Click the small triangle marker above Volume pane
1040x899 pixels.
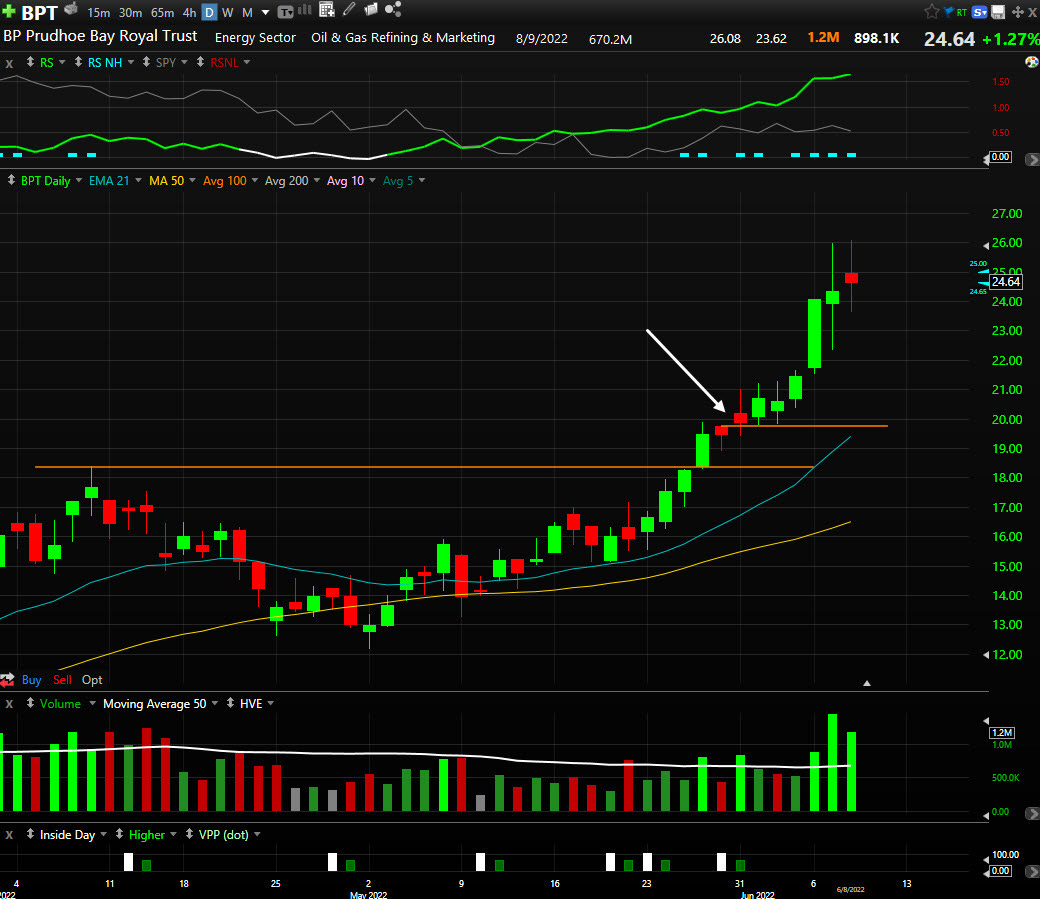click(867, 683)
